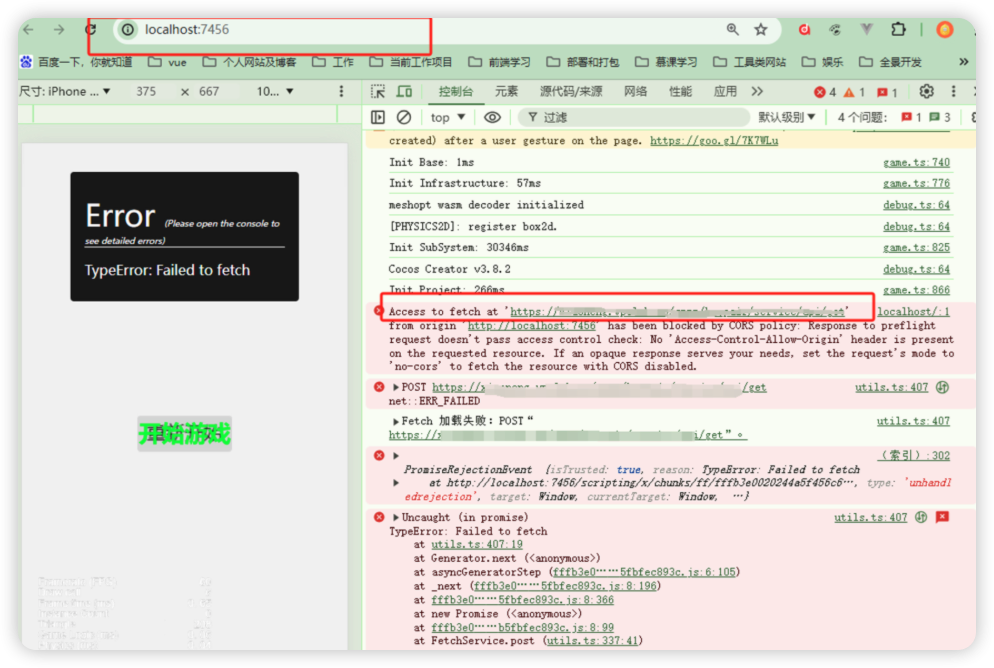The image size is (994, 668).
Task: Open the 默认级别 log level dropdown
Action: (787, 117)
